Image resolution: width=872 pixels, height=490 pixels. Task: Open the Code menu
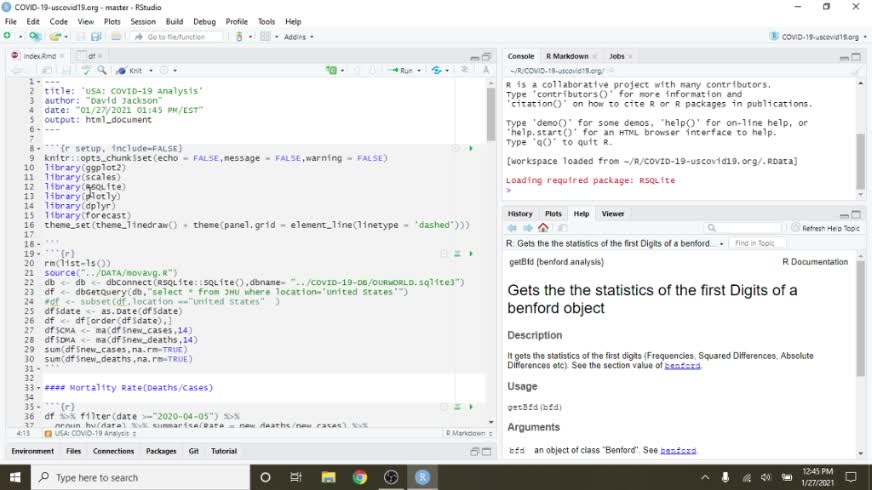[x=58, y=22]
